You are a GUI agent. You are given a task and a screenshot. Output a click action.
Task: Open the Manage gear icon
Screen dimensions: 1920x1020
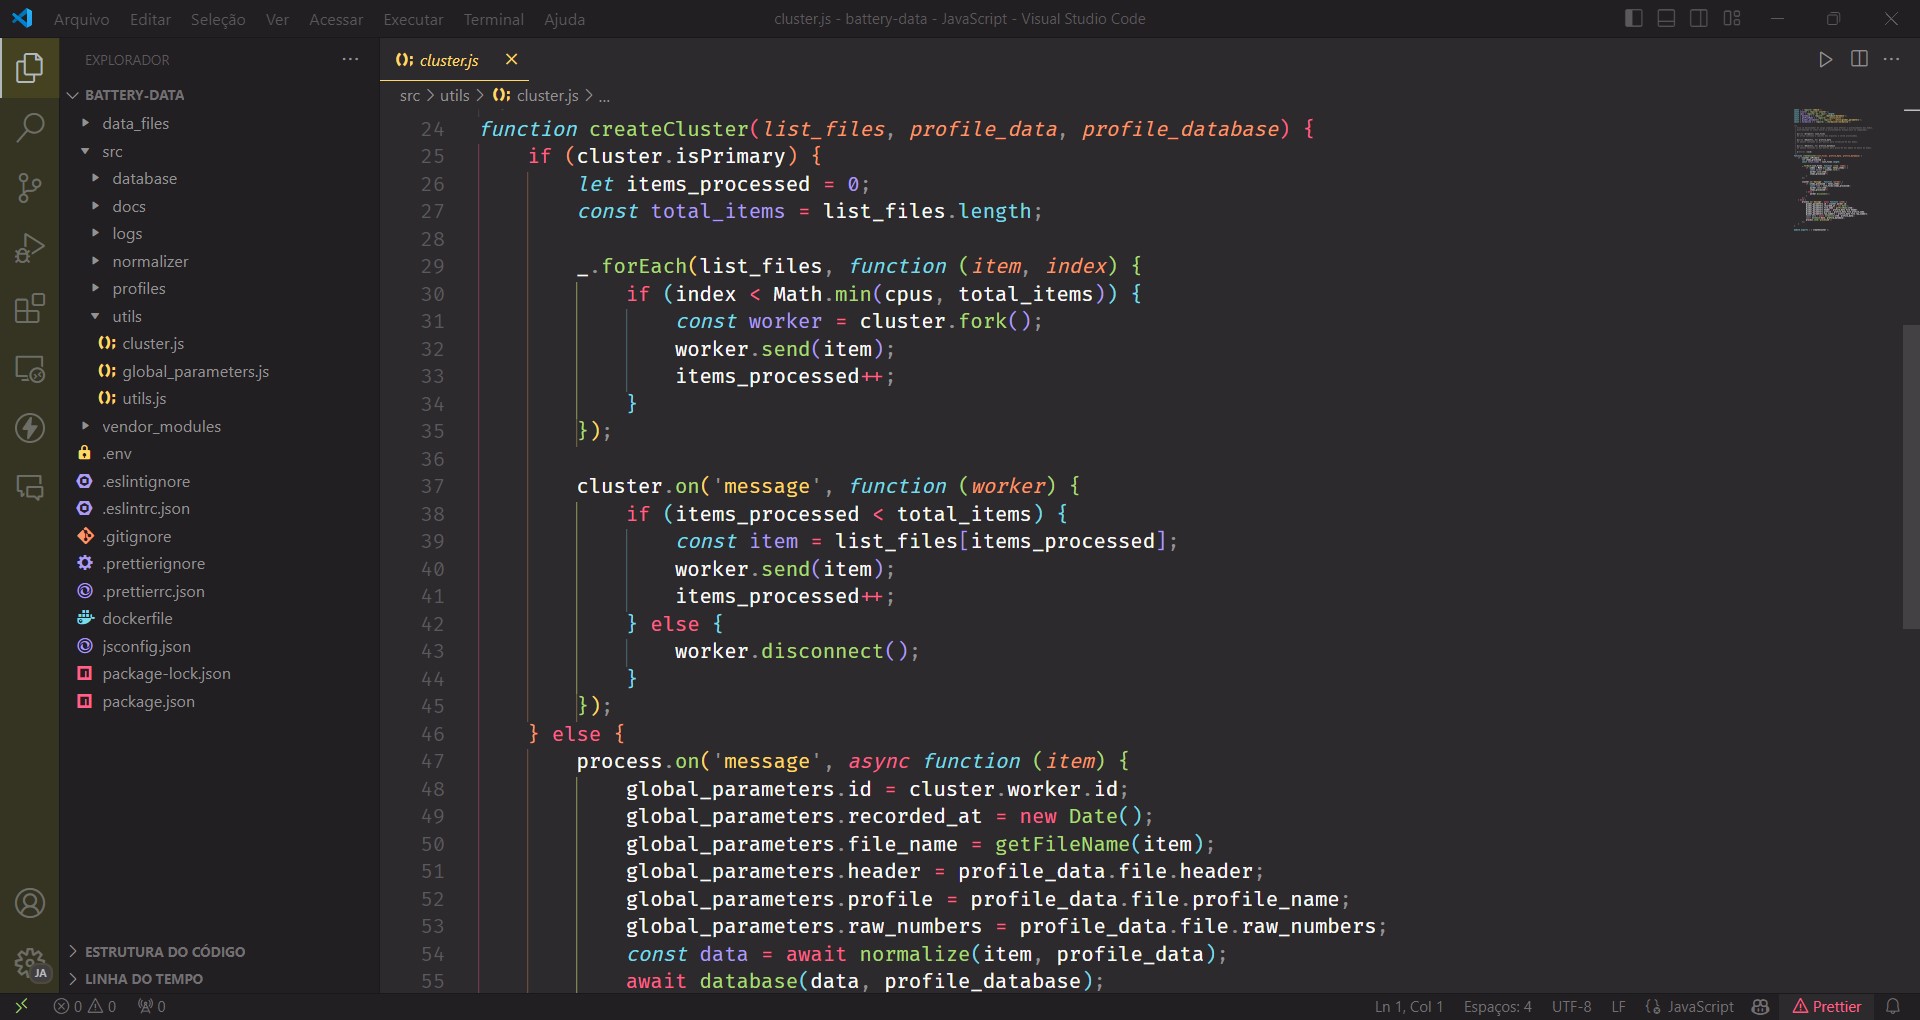[30, 964]
